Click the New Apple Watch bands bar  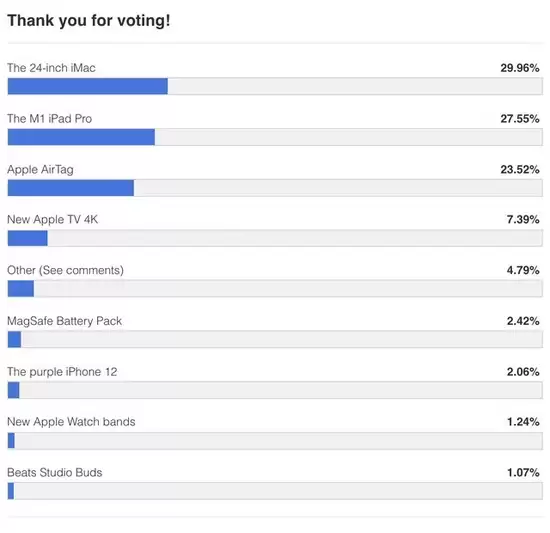[275, 441]
